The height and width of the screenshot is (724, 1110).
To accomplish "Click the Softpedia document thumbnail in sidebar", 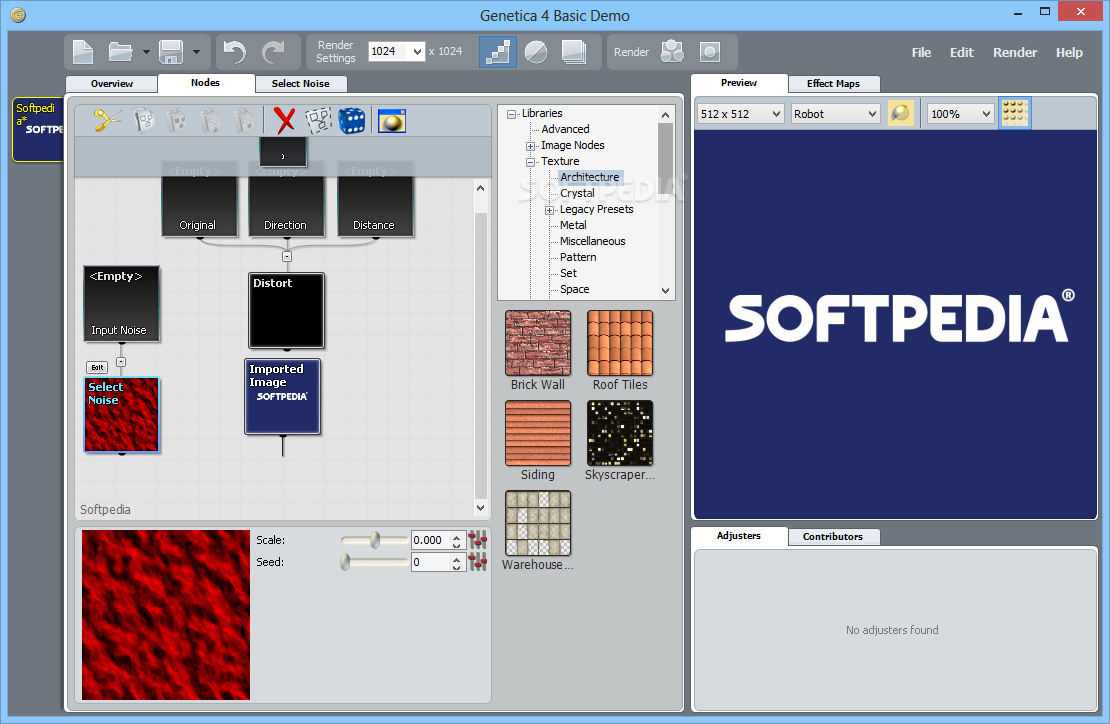I will click(38, 130).
